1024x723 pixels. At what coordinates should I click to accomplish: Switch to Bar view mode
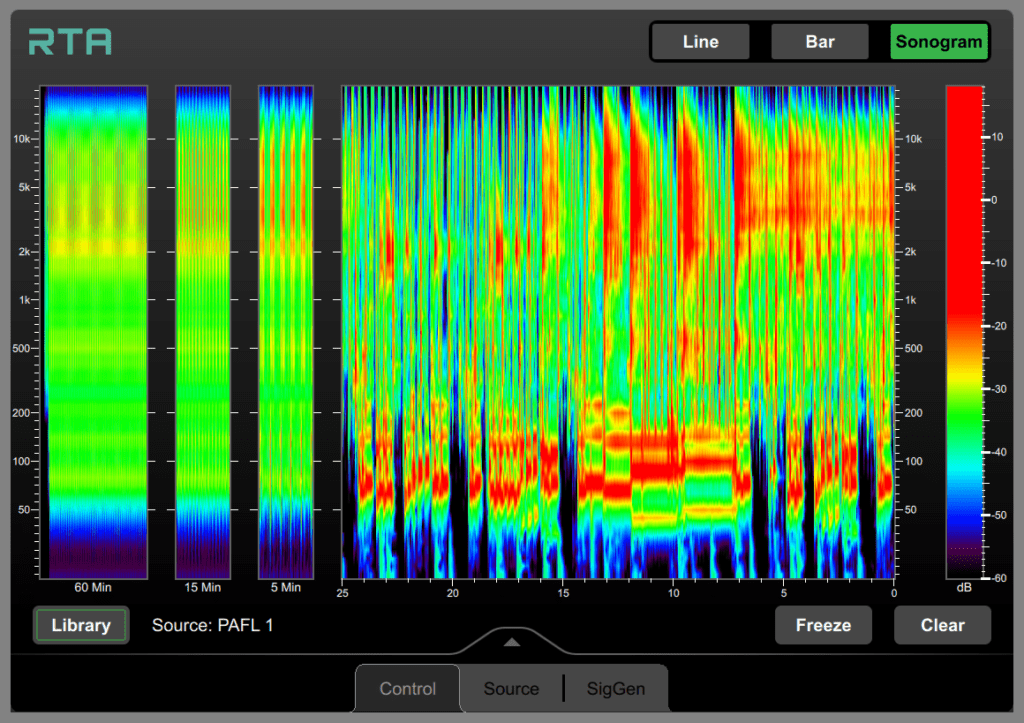click(x=820, y=42)
